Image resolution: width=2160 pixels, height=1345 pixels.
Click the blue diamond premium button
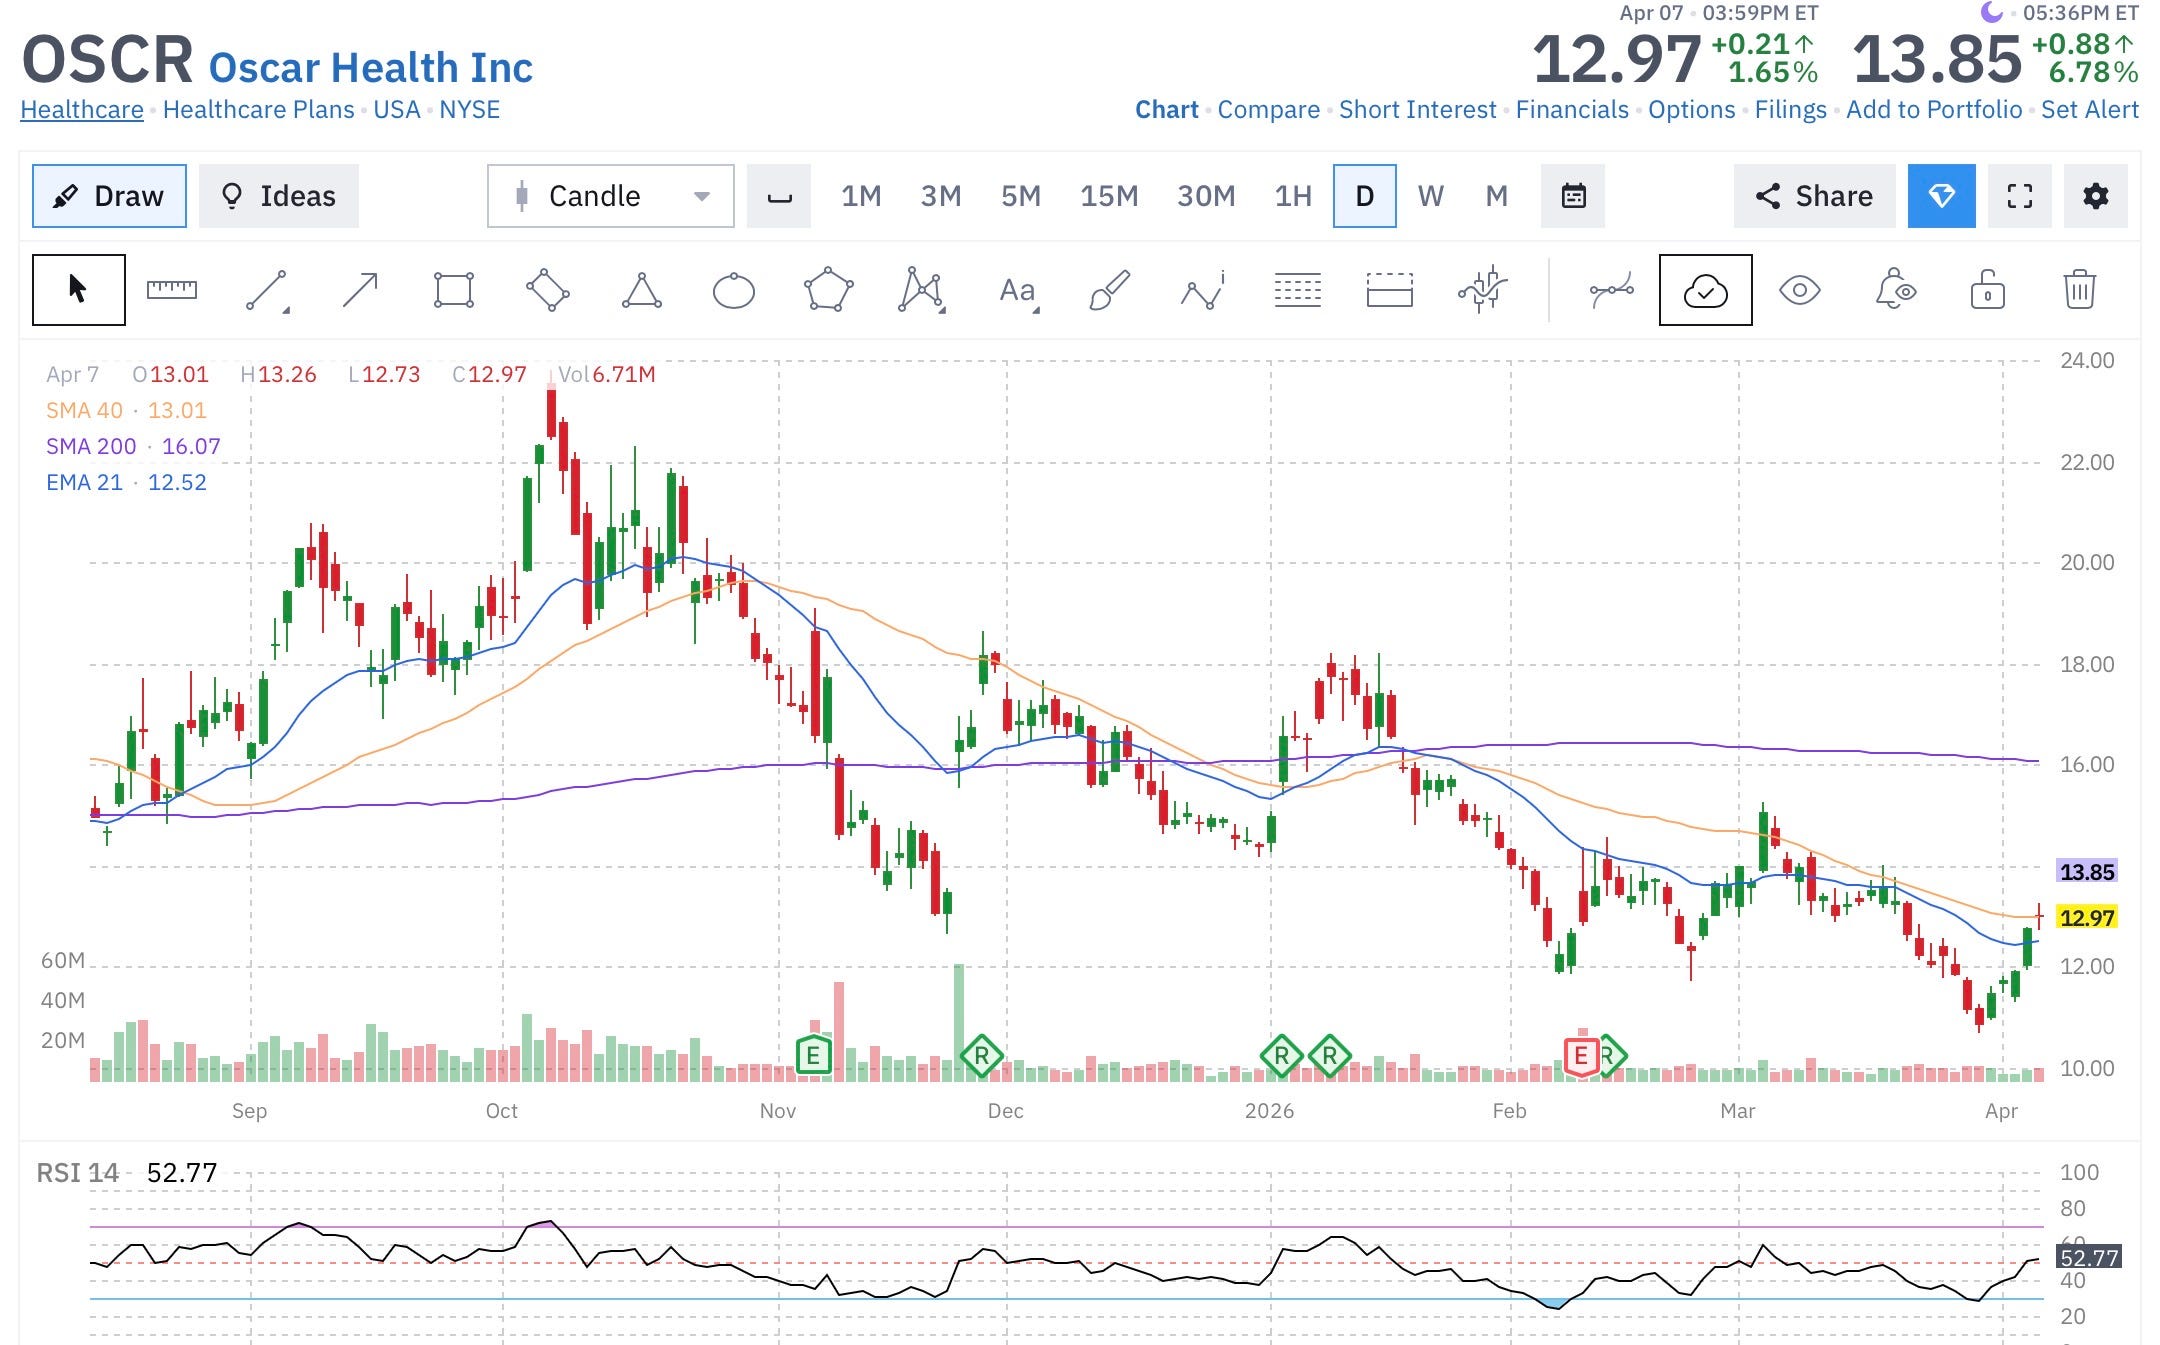pos(1942,196)
